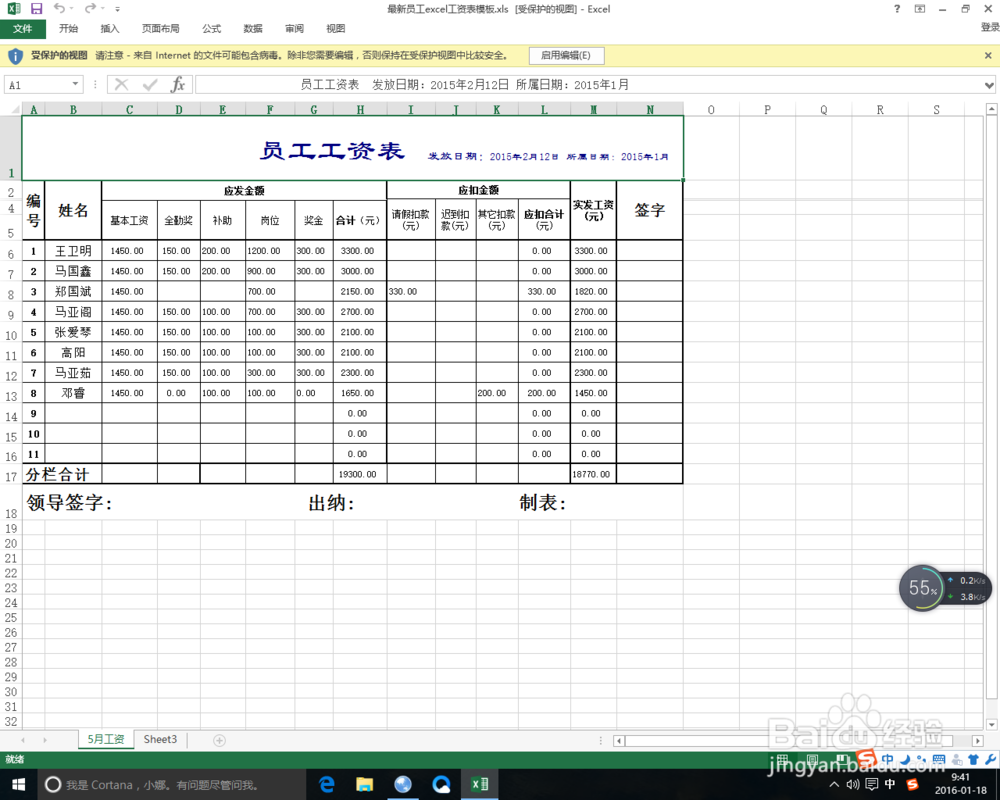Click the speaker volume icon in the tray
This screenshot has height=800, width=1000.
coord(851,784)
